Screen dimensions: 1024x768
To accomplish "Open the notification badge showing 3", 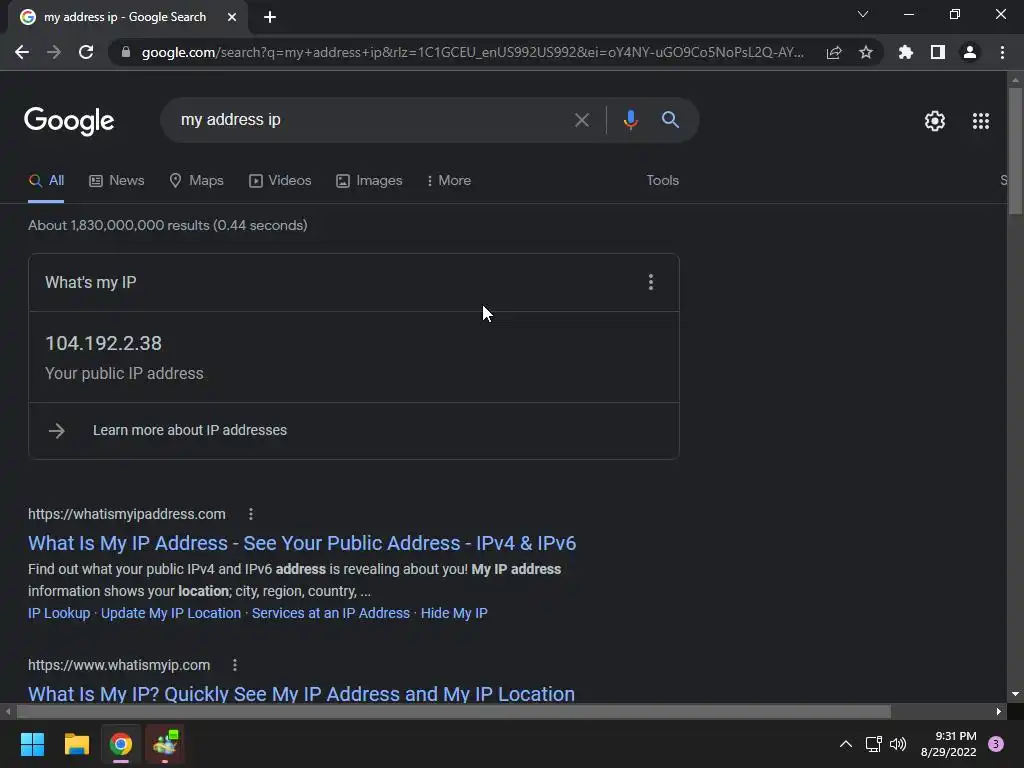I will (x=996, y=744).
